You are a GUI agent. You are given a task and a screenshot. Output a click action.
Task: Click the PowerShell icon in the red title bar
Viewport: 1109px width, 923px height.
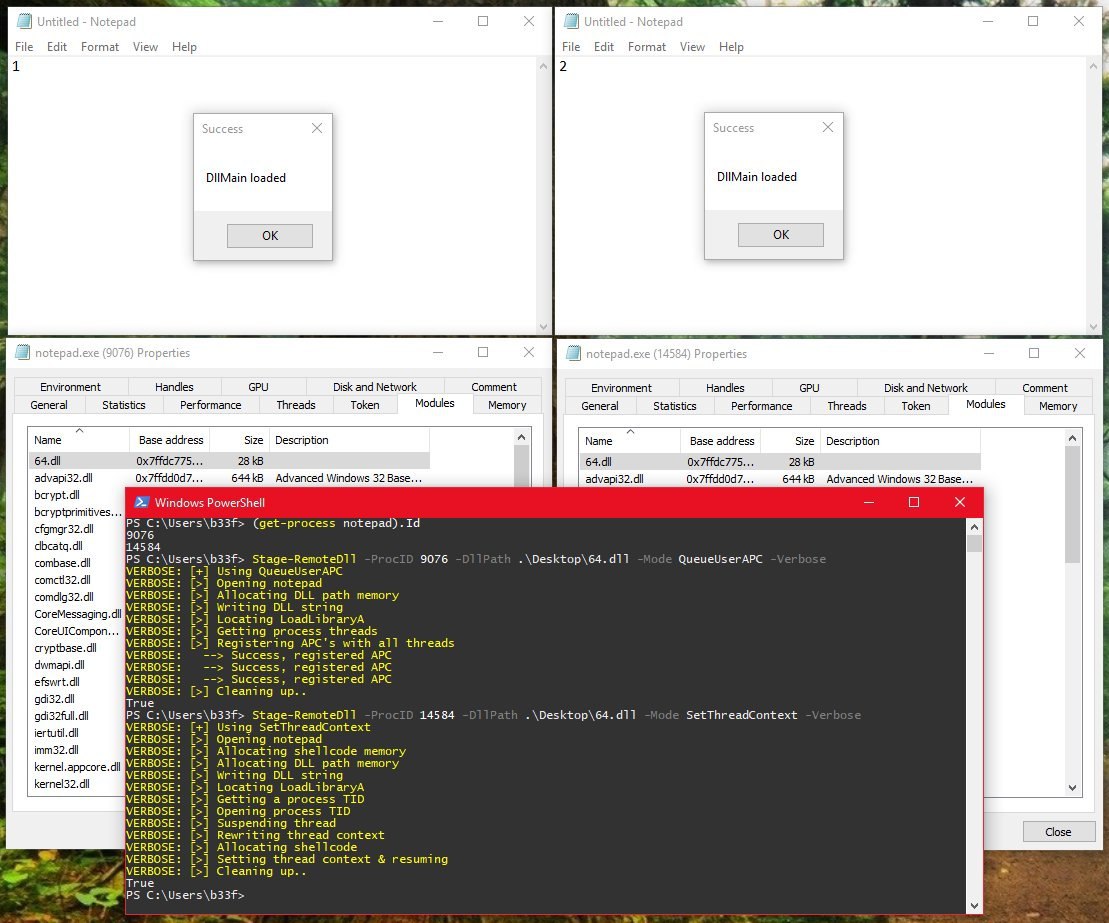pyautogui.click(x=141, y=502)
